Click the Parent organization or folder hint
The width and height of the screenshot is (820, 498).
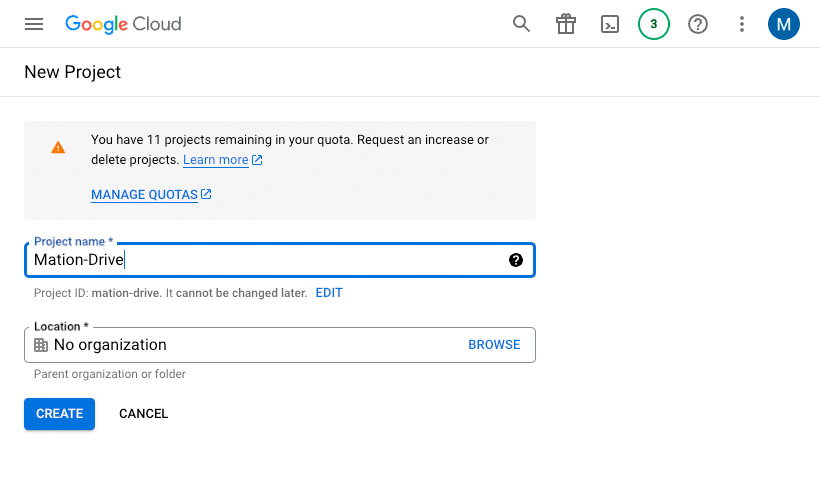(x=110, y=374)
